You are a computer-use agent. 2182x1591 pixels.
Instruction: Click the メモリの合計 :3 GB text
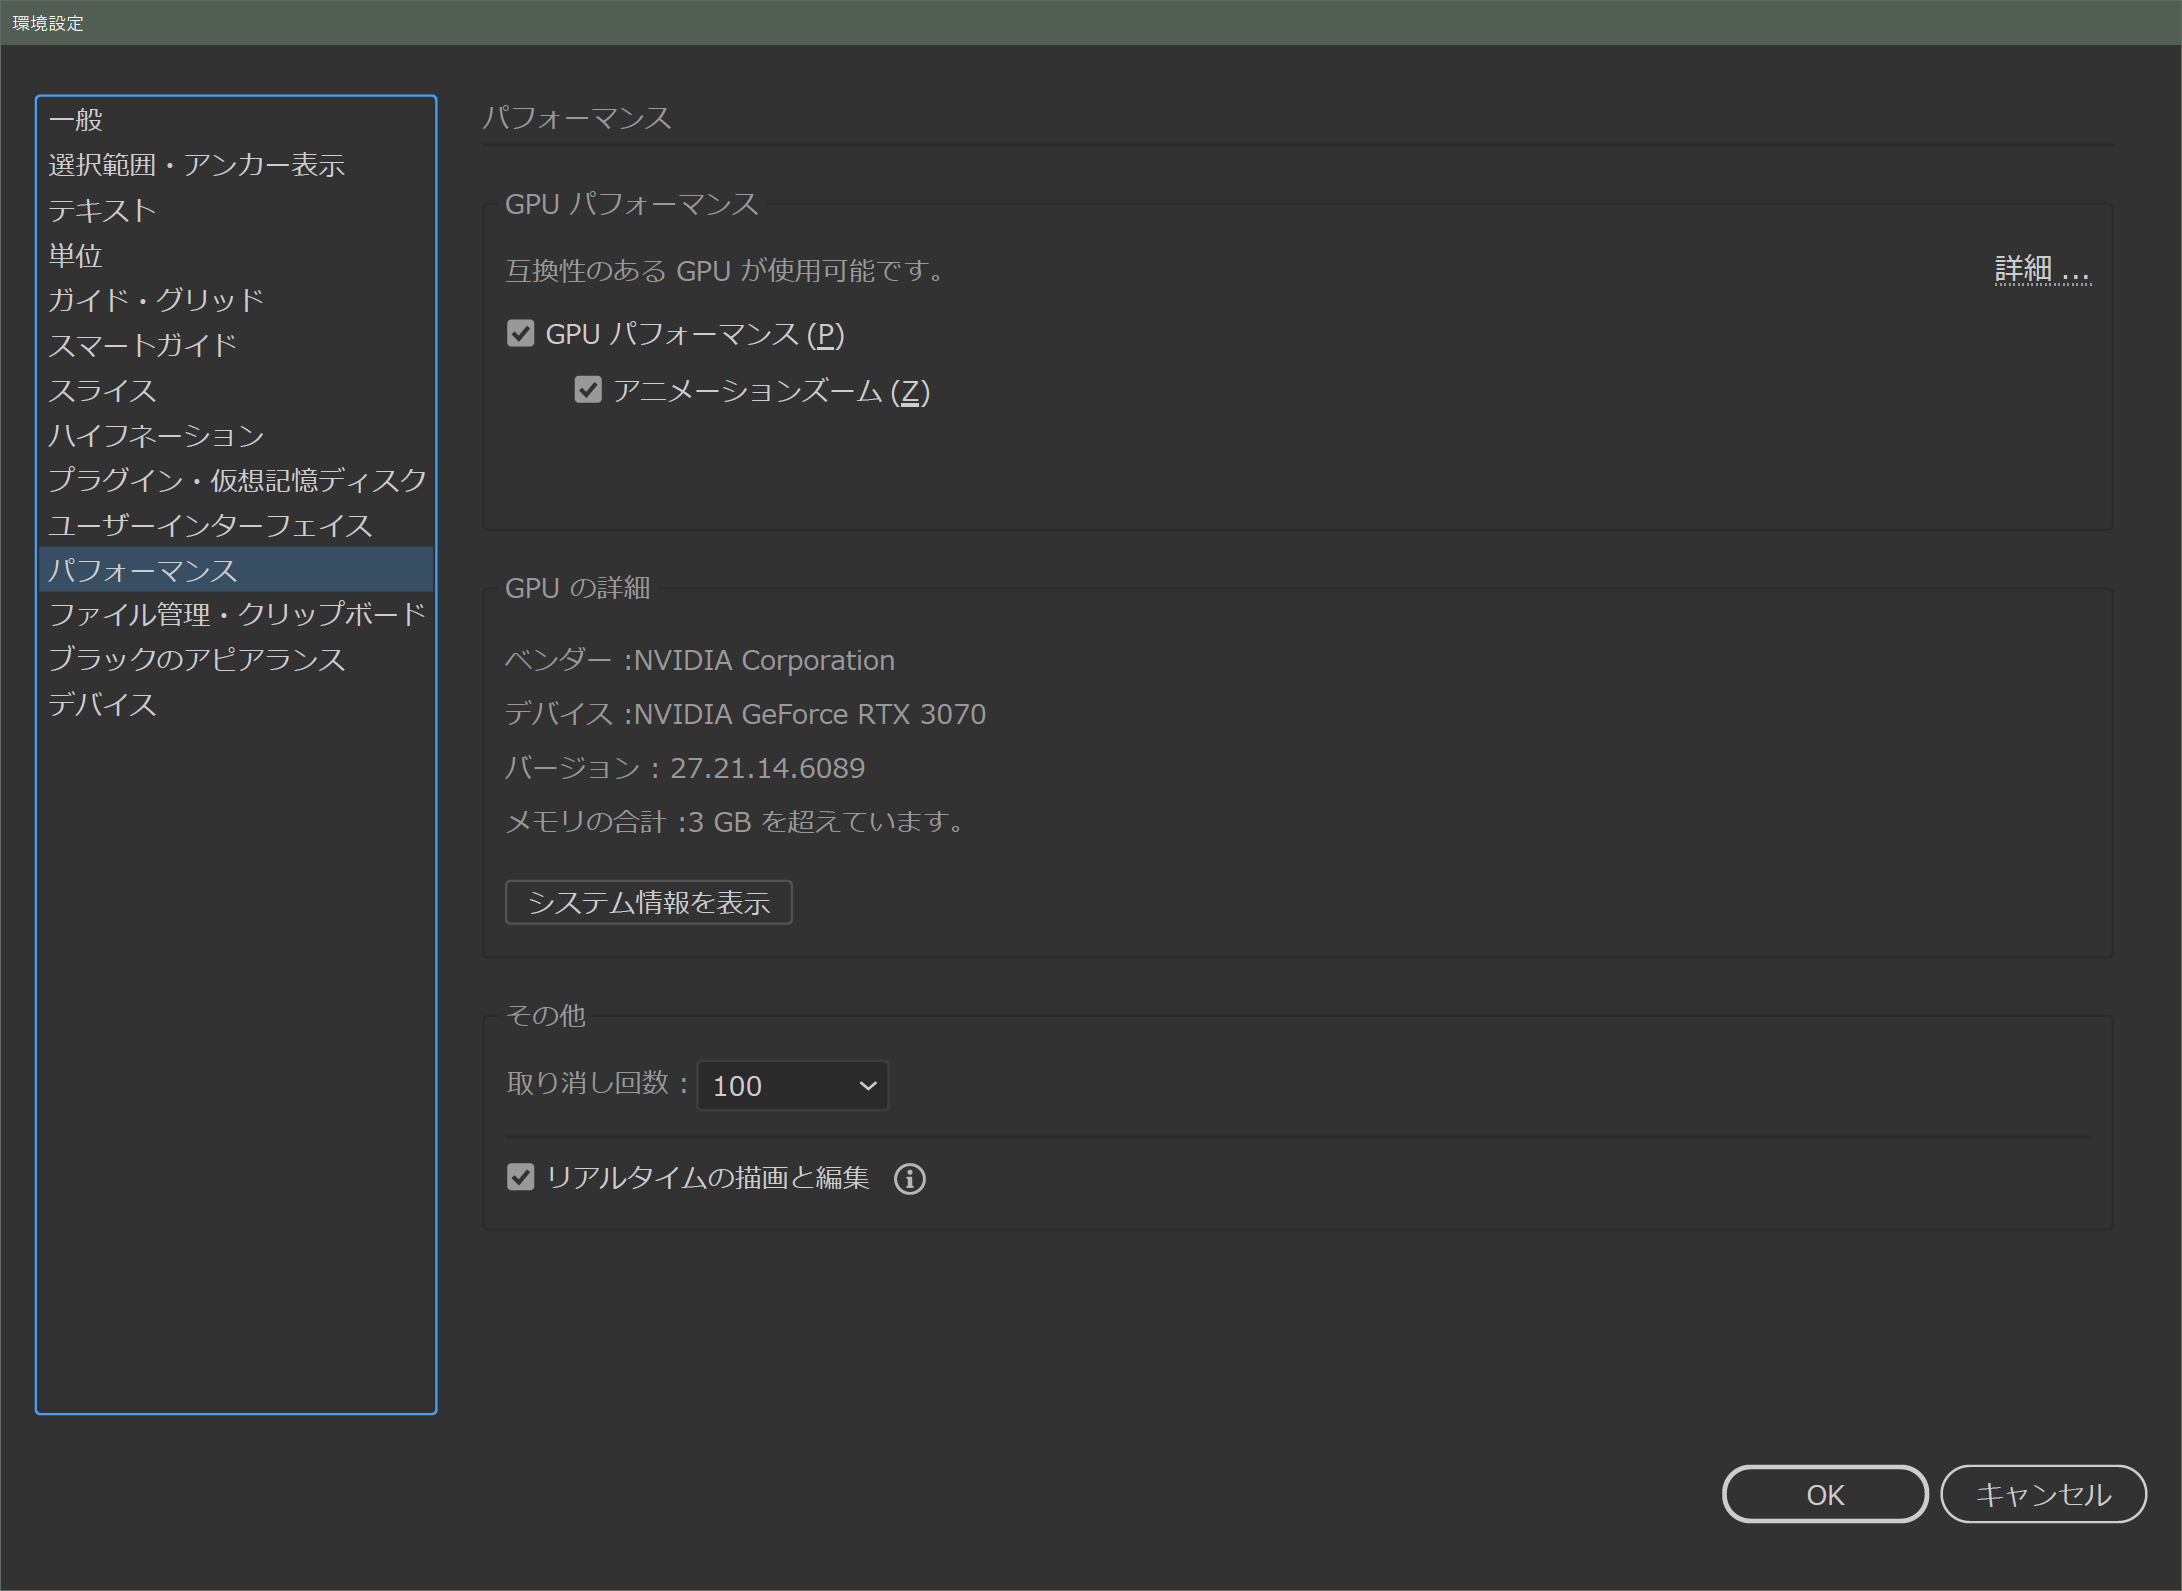(x=628, y=822)
